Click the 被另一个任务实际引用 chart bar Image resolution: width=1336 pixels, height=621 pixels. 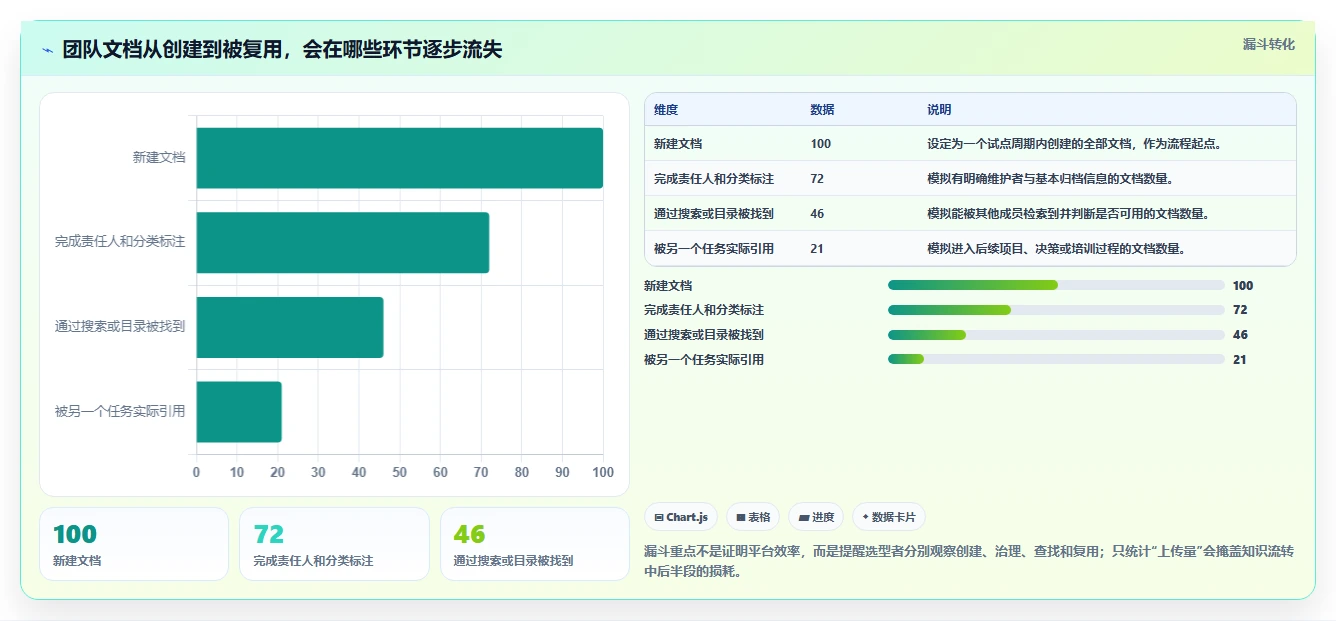[x=239, y=412]
